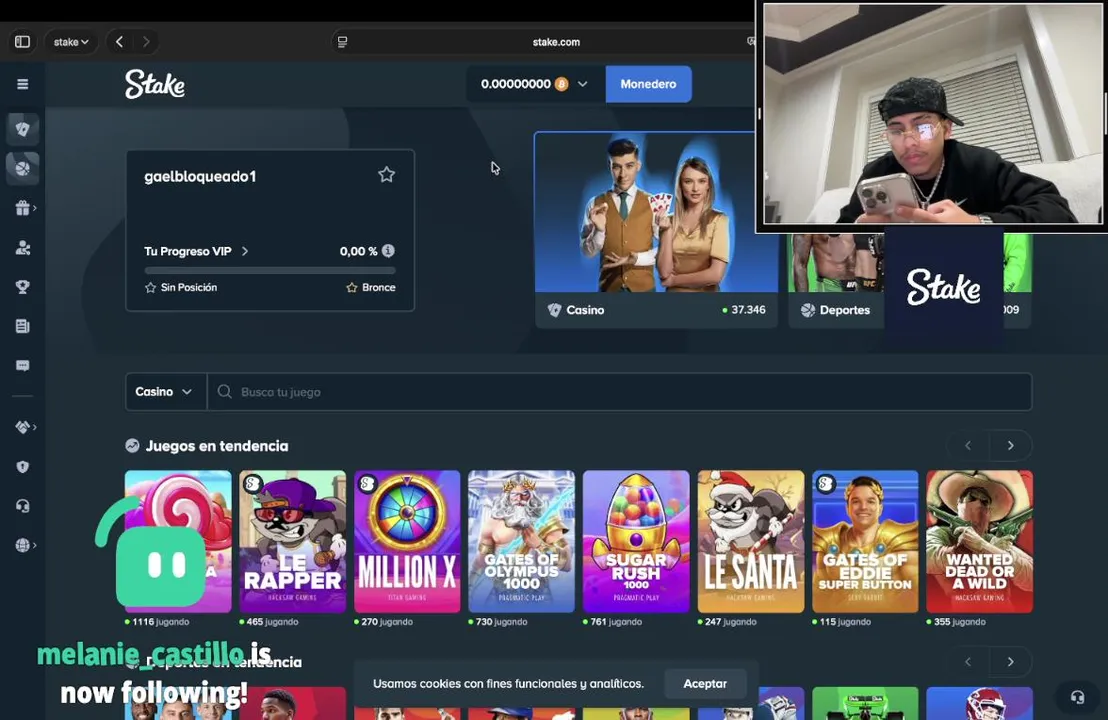Show next trending sports with right arrow
The image size is (1108, 720).
1010,661
